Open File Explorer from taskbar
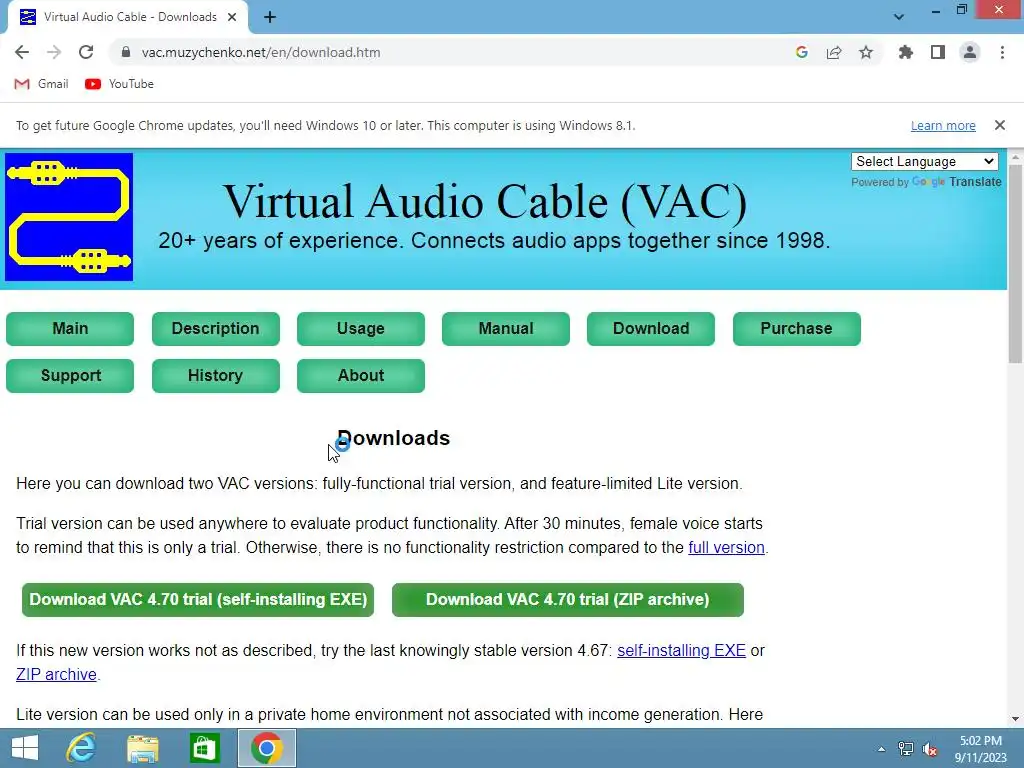Viewport: 1024px width, 768px height. pyautogui.click(x=142, y=748)
